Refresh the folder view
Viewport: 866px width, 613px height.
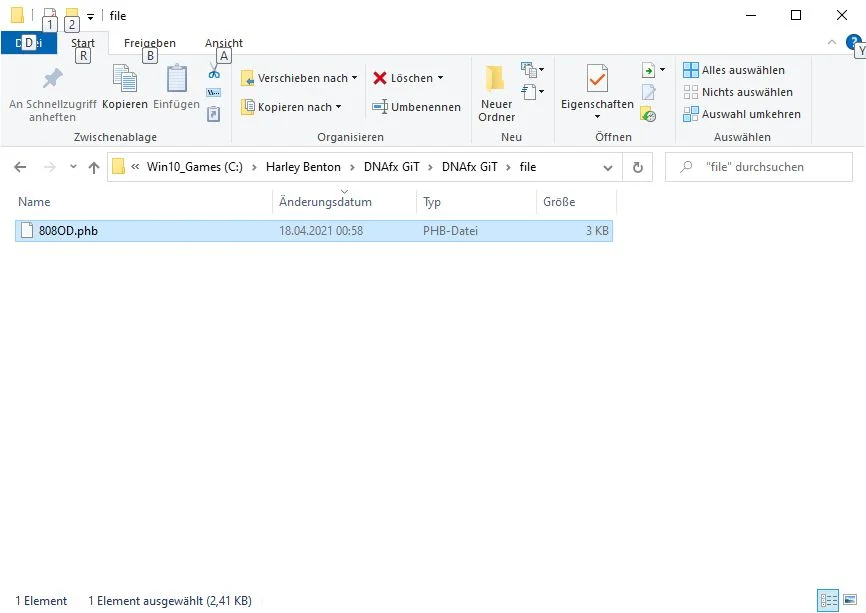637,167
